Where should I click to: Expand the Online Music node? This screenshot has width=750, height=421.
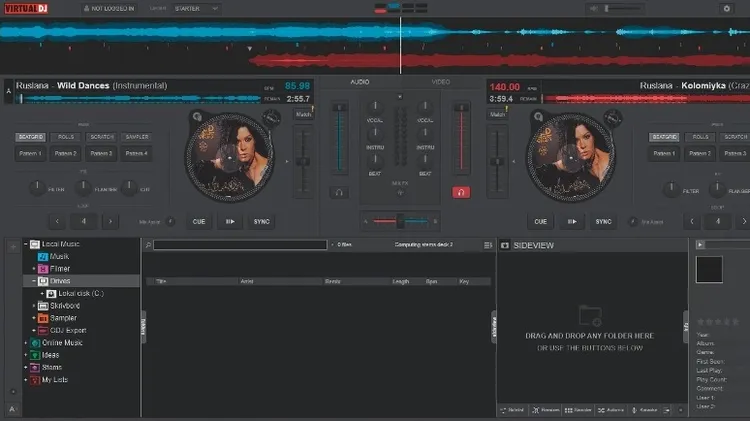(25, 343)
